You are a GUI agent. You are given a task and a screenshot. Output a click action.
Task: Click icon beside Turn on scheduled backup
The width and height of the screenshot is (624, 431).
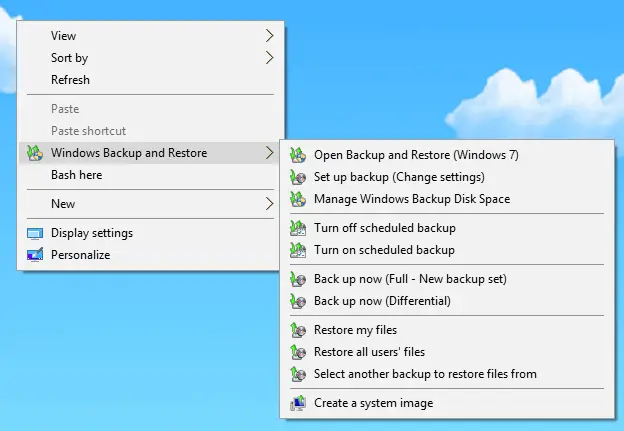click(x=298, y=250)
